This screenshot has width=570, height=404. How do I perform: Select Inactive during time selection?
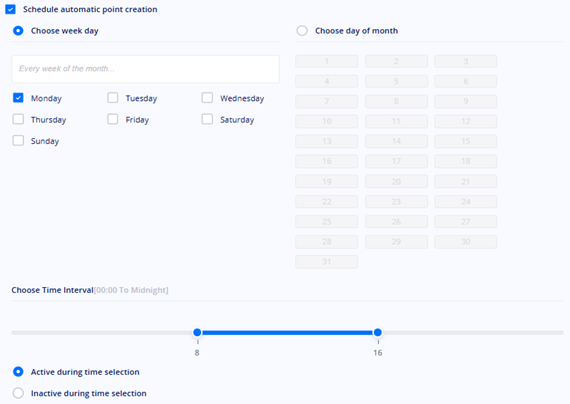(x=18, y=393)
